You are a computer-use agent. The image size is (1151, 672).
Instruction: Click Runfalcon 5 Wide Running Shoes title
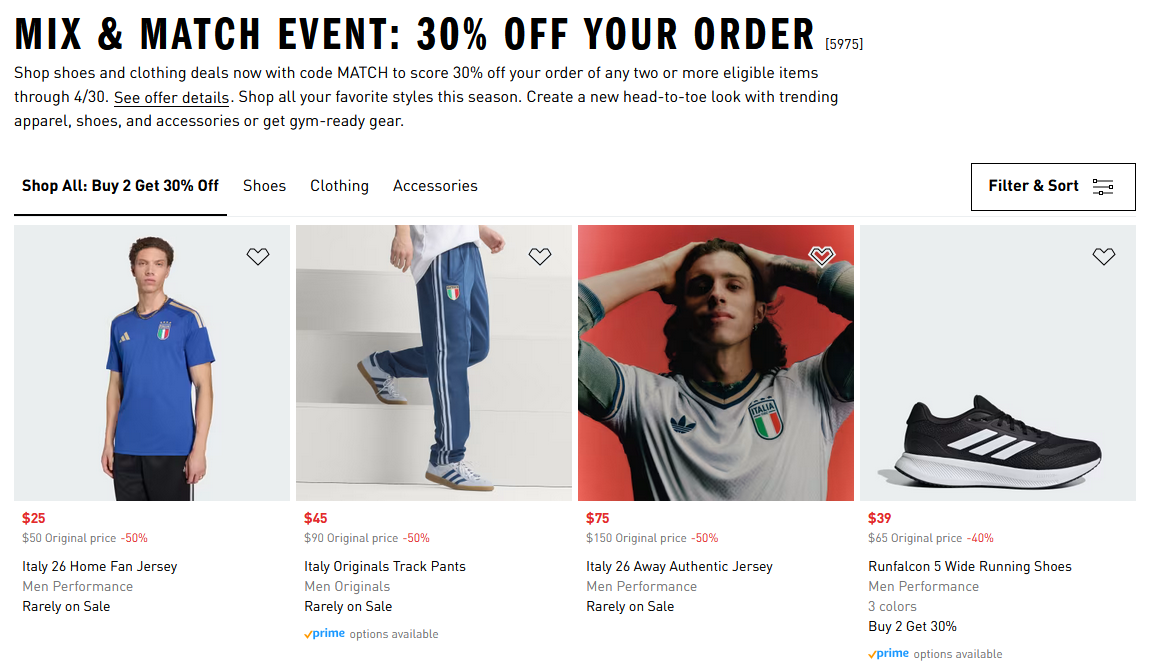tap(969, 566)
